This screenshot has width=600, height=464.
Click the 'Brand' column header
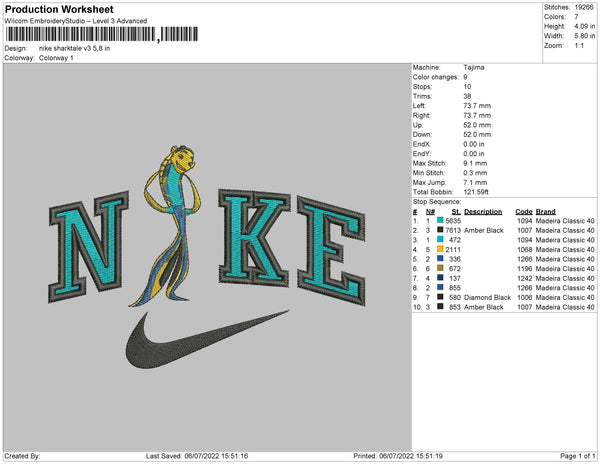coord(546,212)
